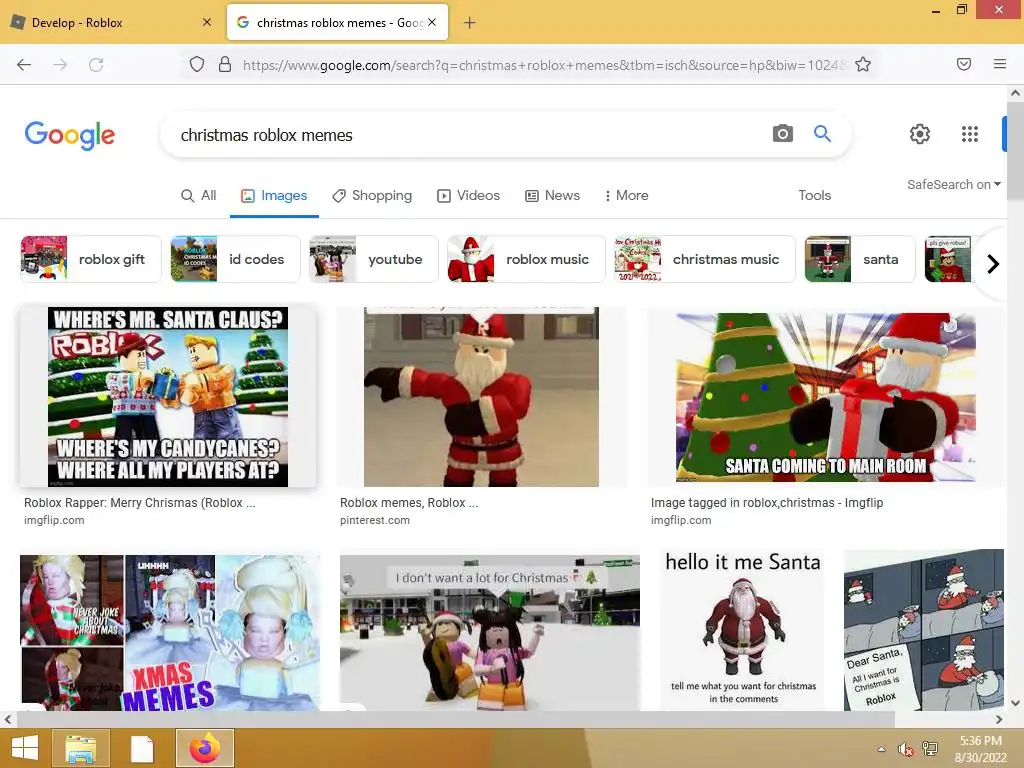Open the Tools filter options
This screenshot has width=1024, height=768.
[814, 195]
